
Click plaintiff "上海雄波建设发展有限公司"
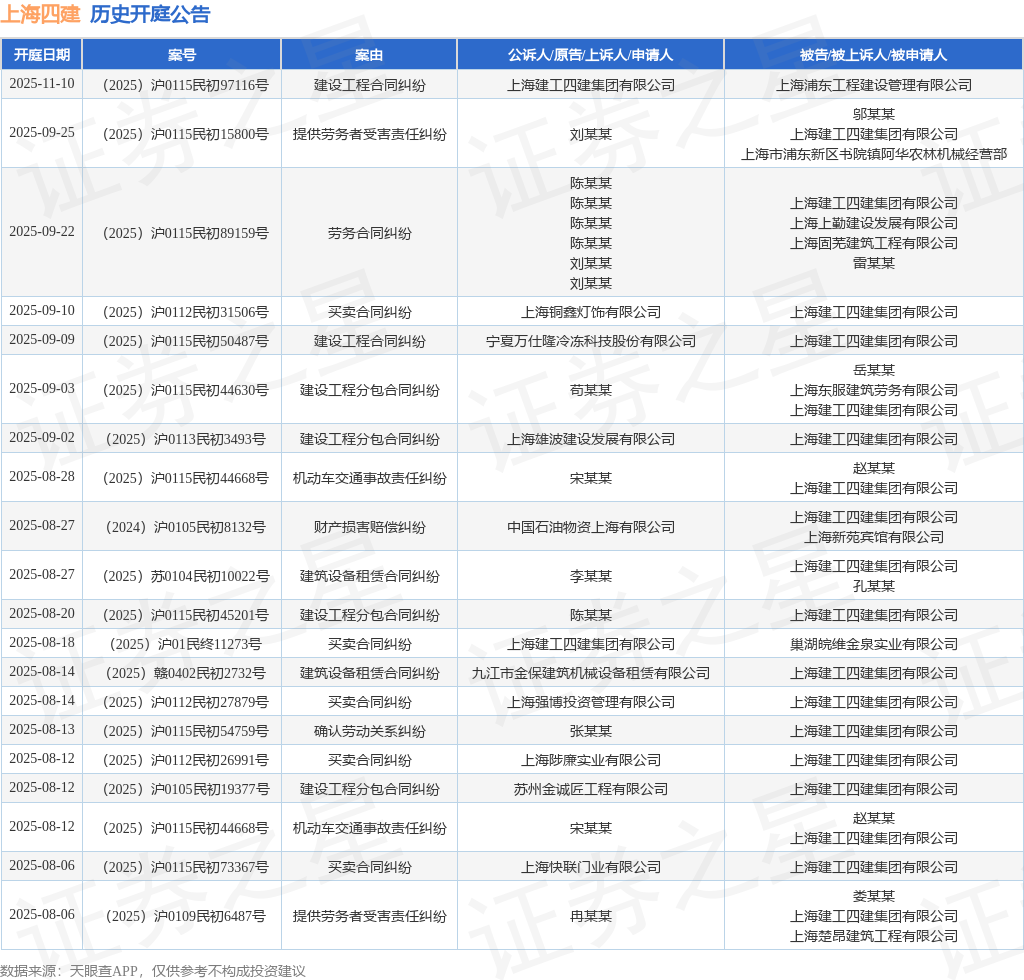(x=591, y=439)
